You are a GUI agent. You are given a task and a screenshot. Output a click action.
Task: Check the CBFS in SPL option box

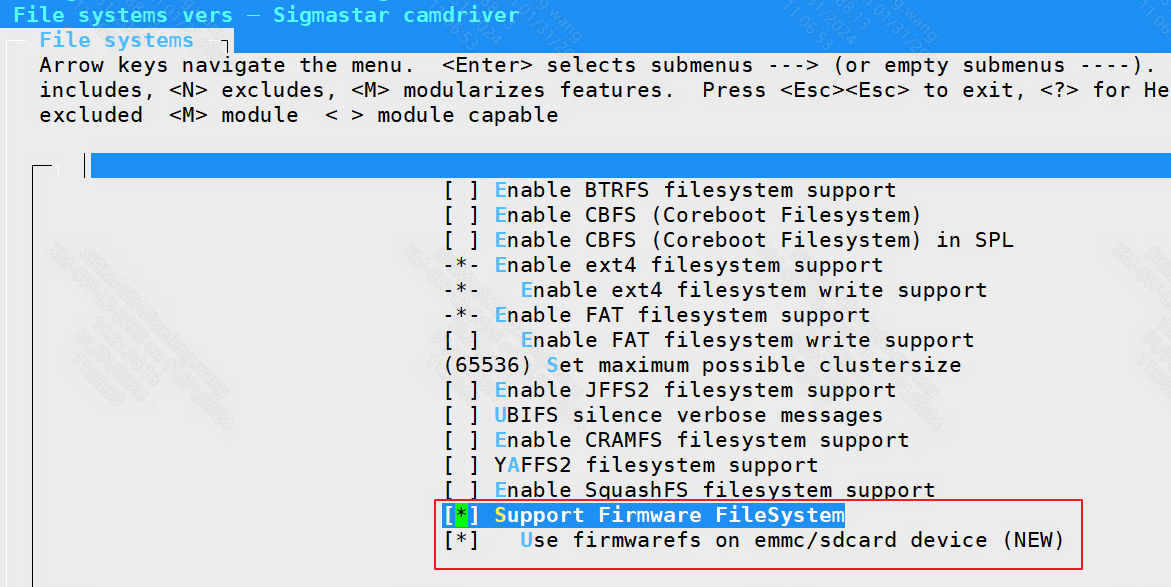[x=461, y=240]
